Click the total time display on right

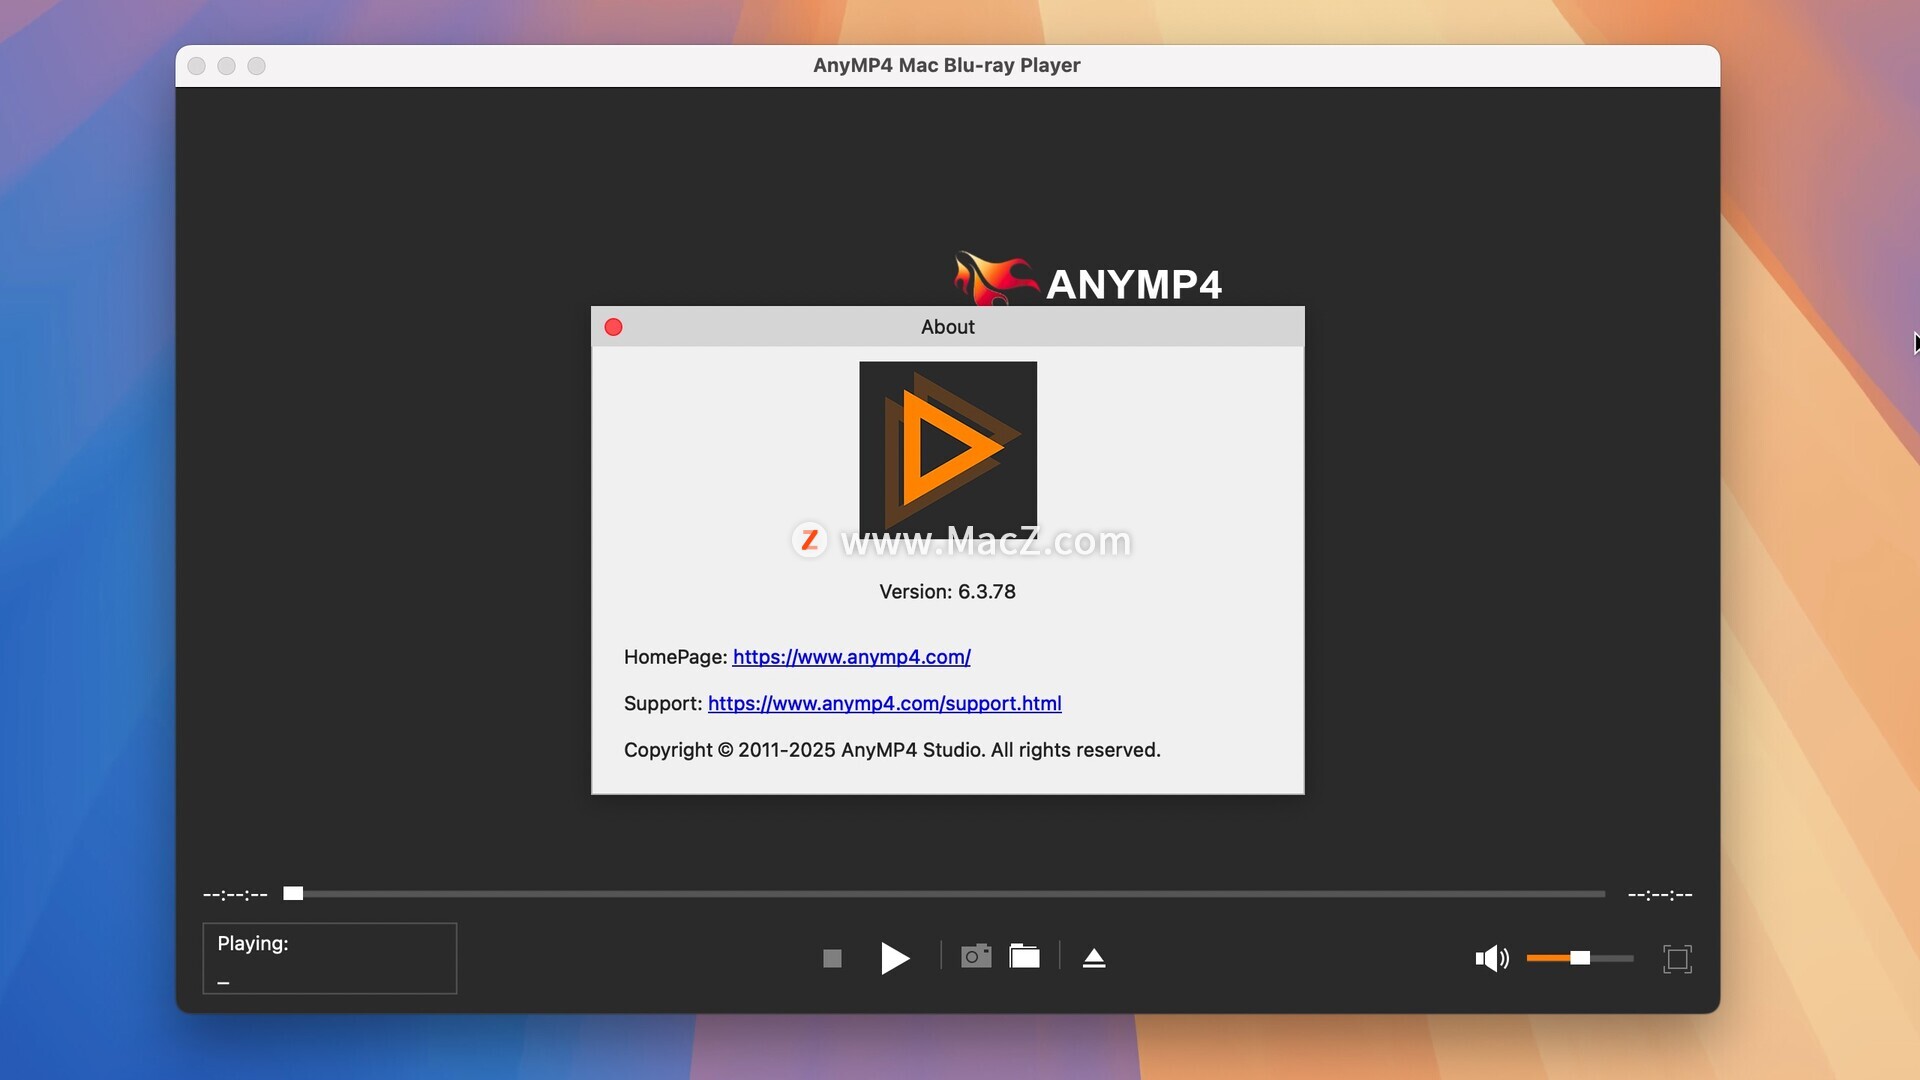(x=1660, y=894)
